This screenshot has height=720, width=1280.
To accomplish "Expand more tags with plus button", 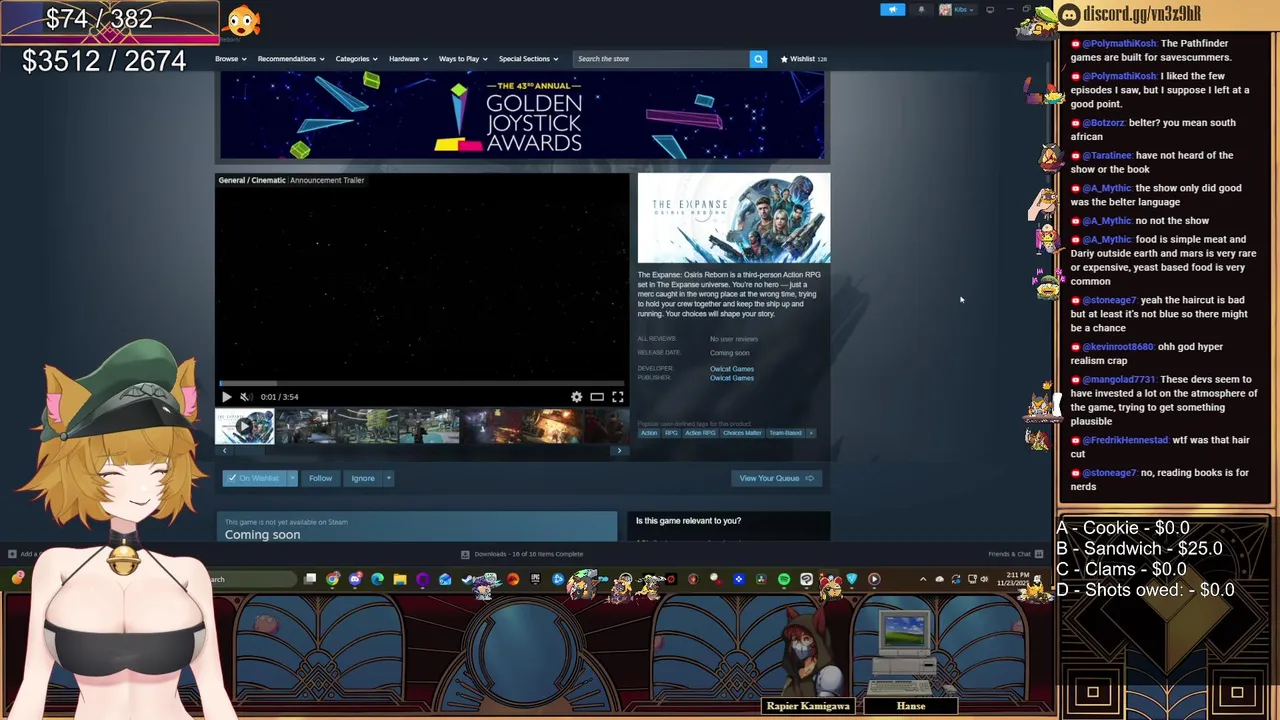I will [x=811, y=433].
